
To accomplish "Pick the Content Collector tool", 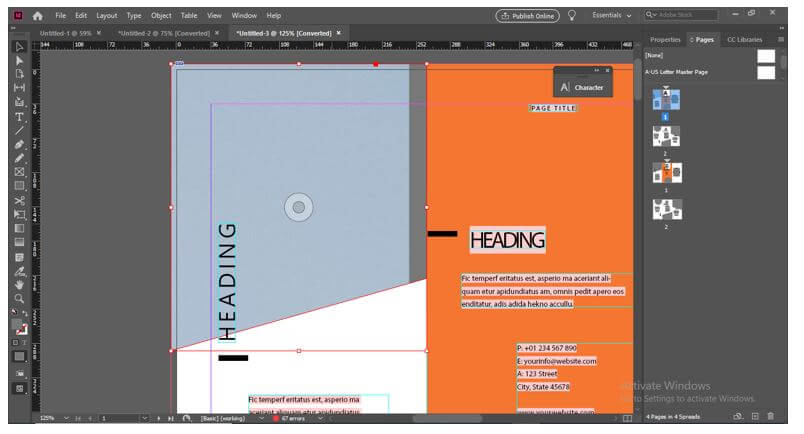I will click(x=19, y=102).
